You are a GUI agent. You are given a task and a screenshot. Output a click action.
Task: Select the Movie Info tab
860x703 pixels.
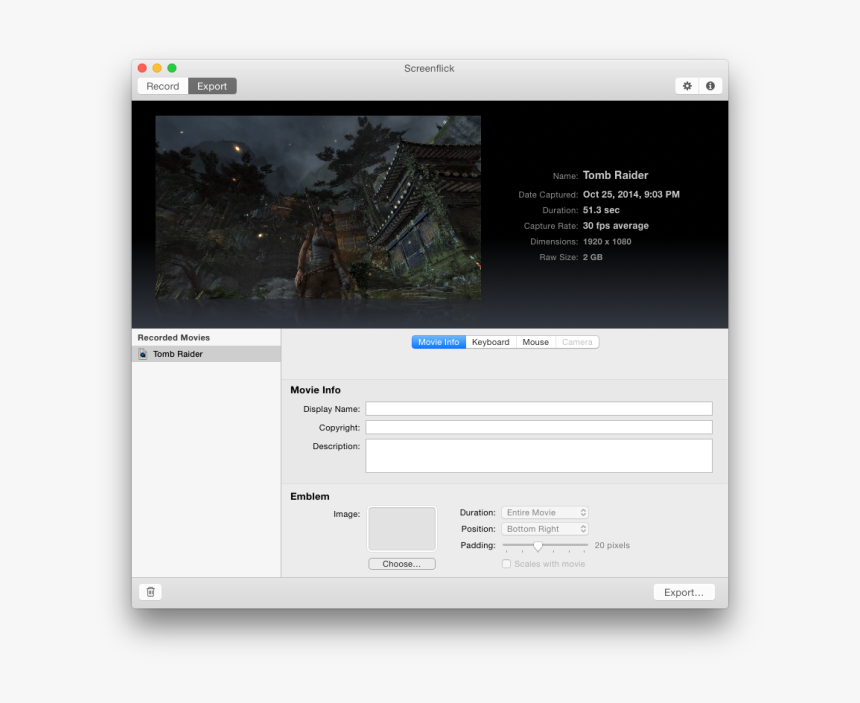439,342
